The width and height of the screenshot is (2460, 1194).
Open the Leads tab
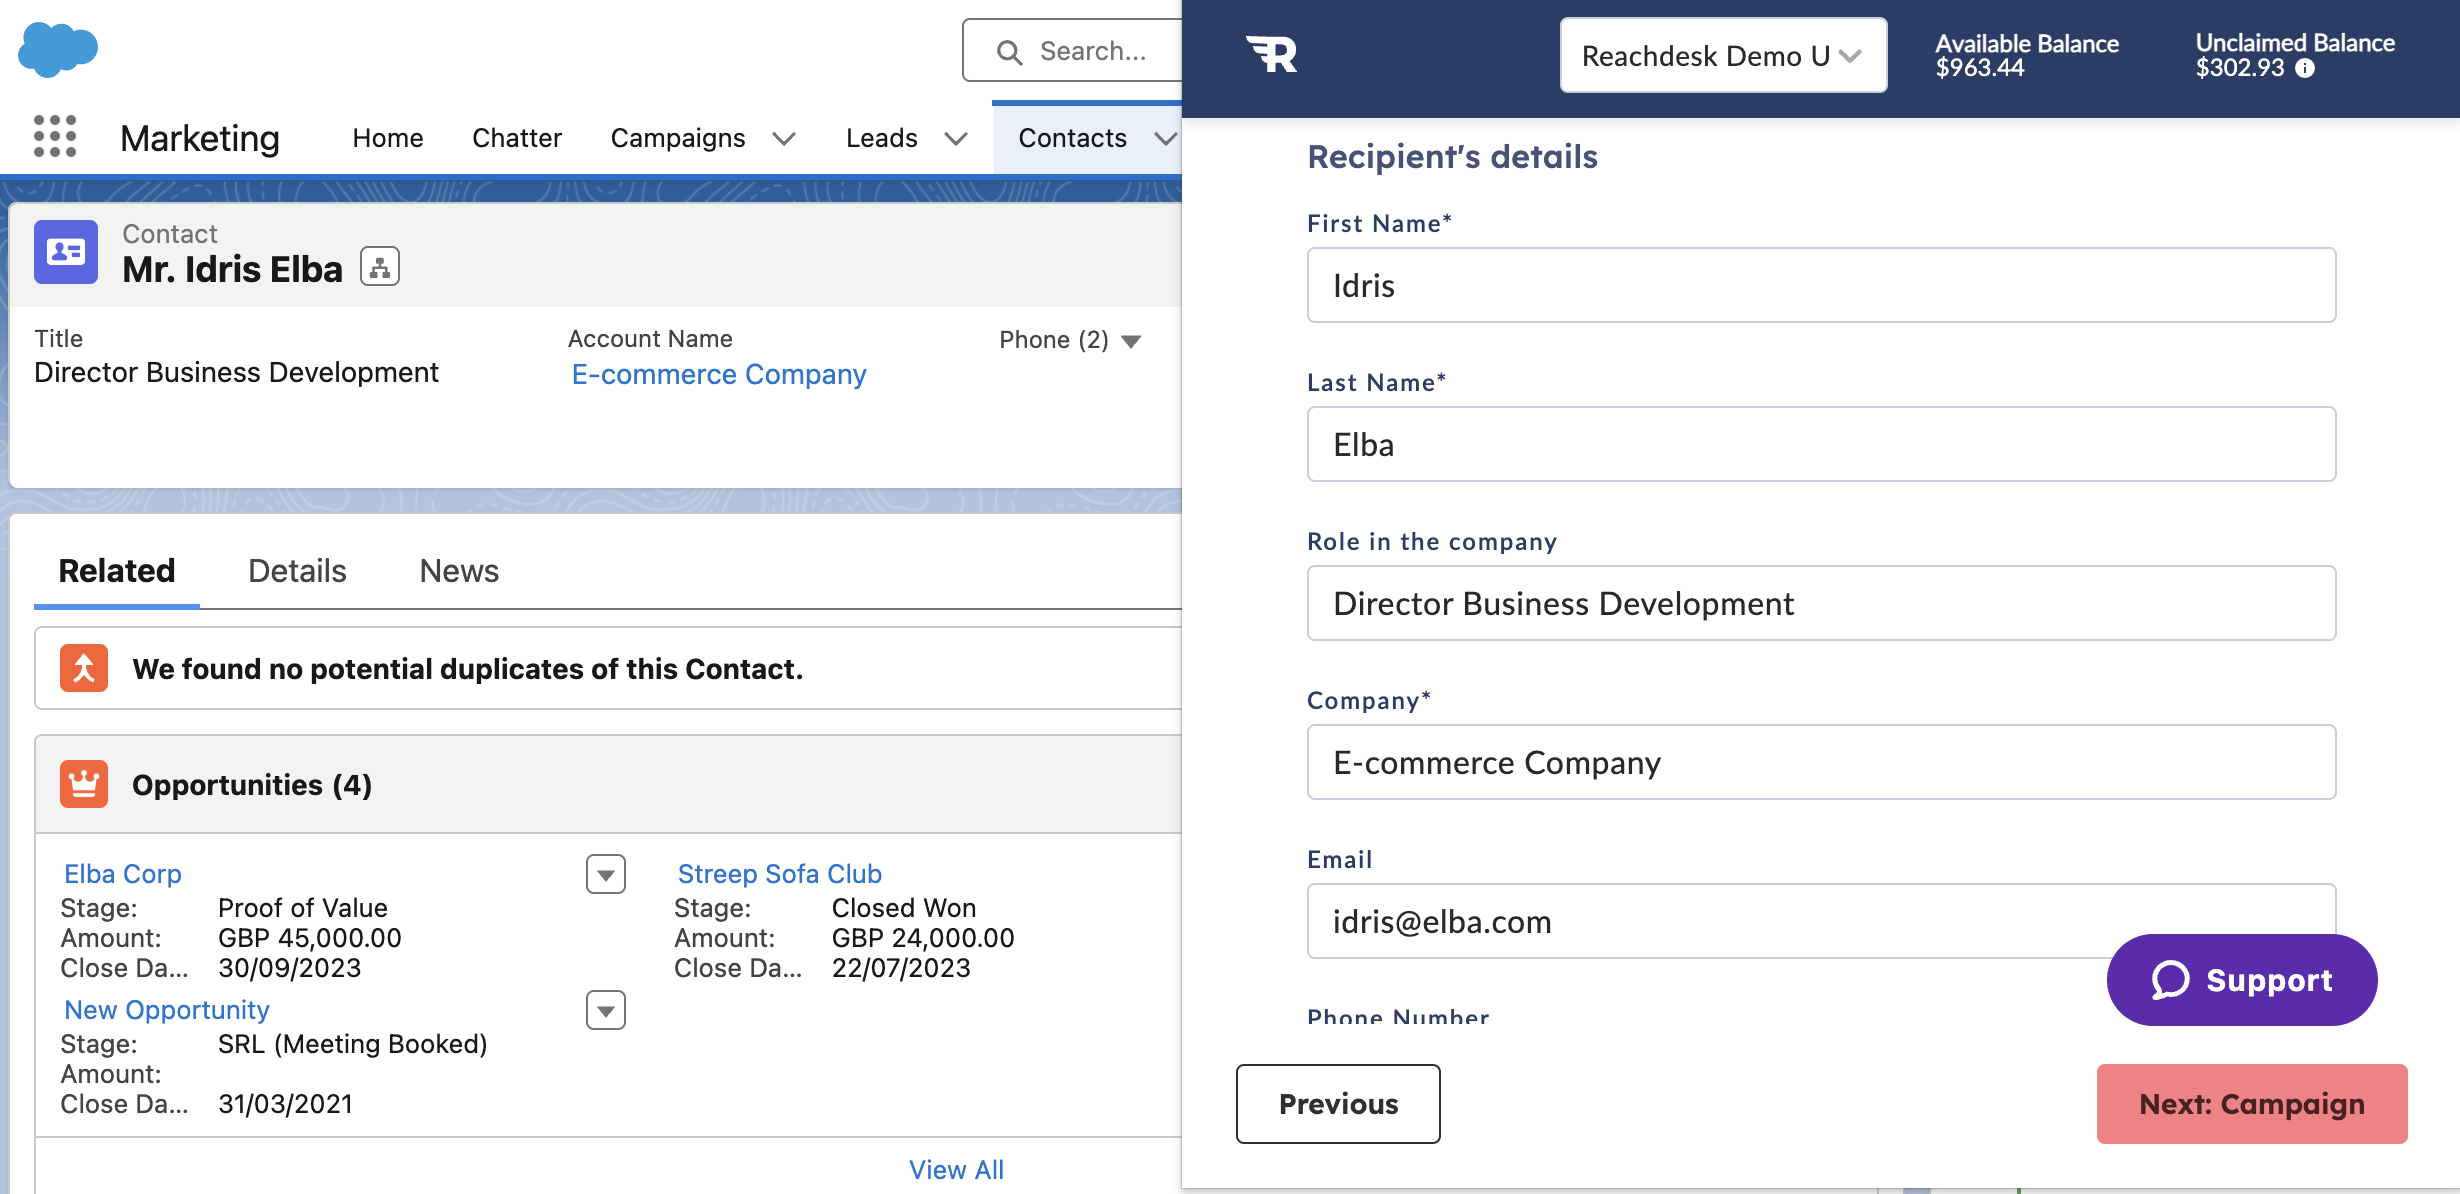[x=881, y=138]
